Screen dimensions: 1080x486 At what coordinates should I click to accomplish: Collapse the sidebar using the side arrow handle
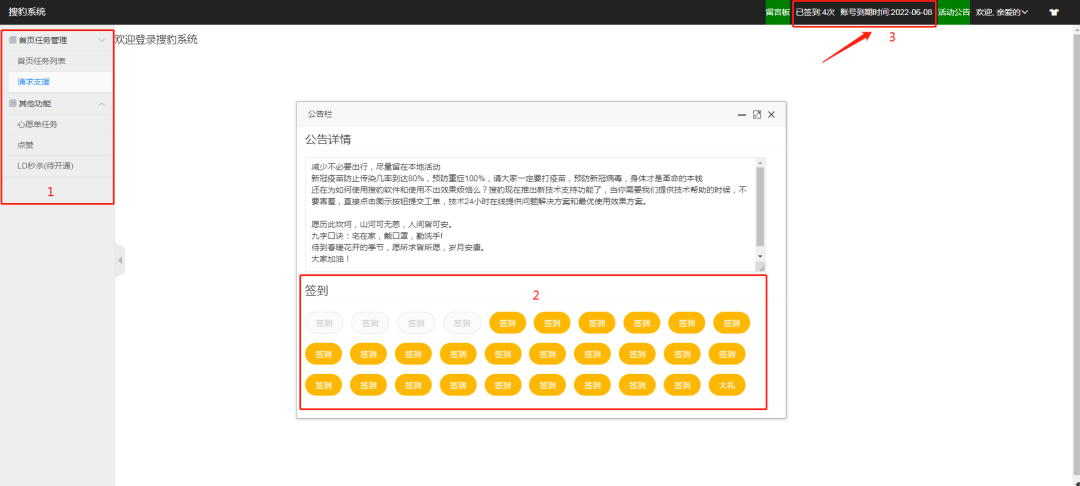coord(120,260)
